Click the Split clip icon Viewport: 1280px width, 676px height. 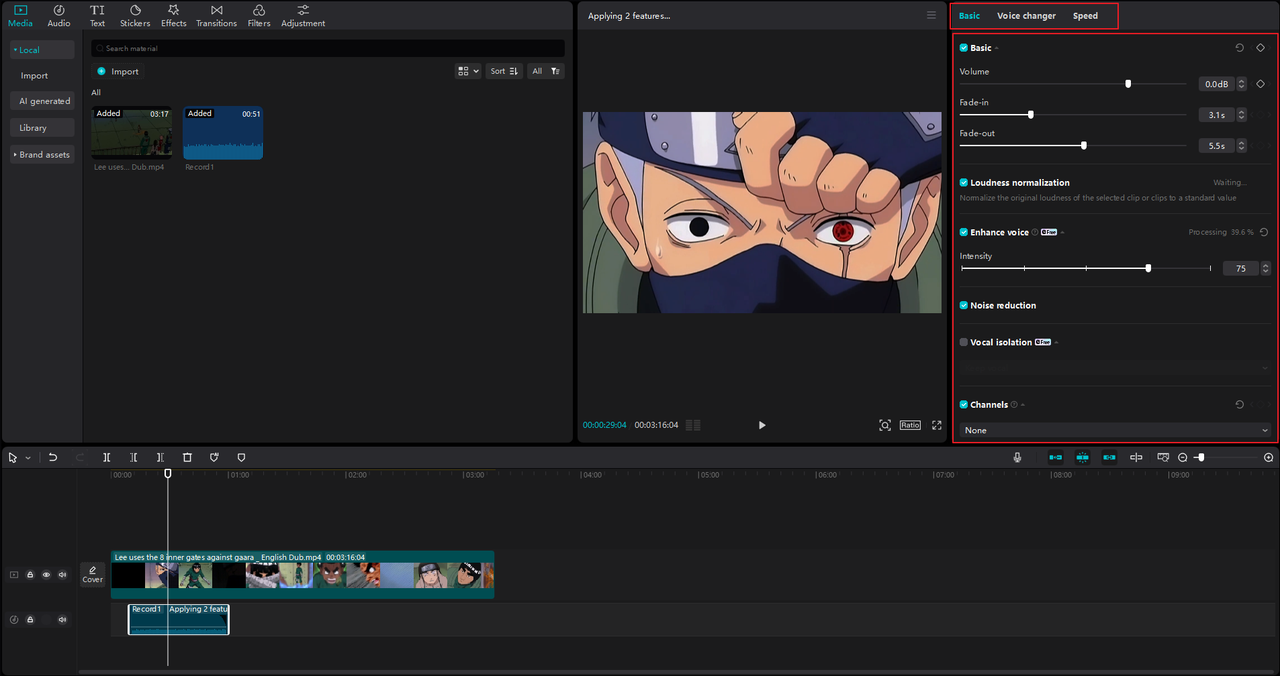(107, 457)
